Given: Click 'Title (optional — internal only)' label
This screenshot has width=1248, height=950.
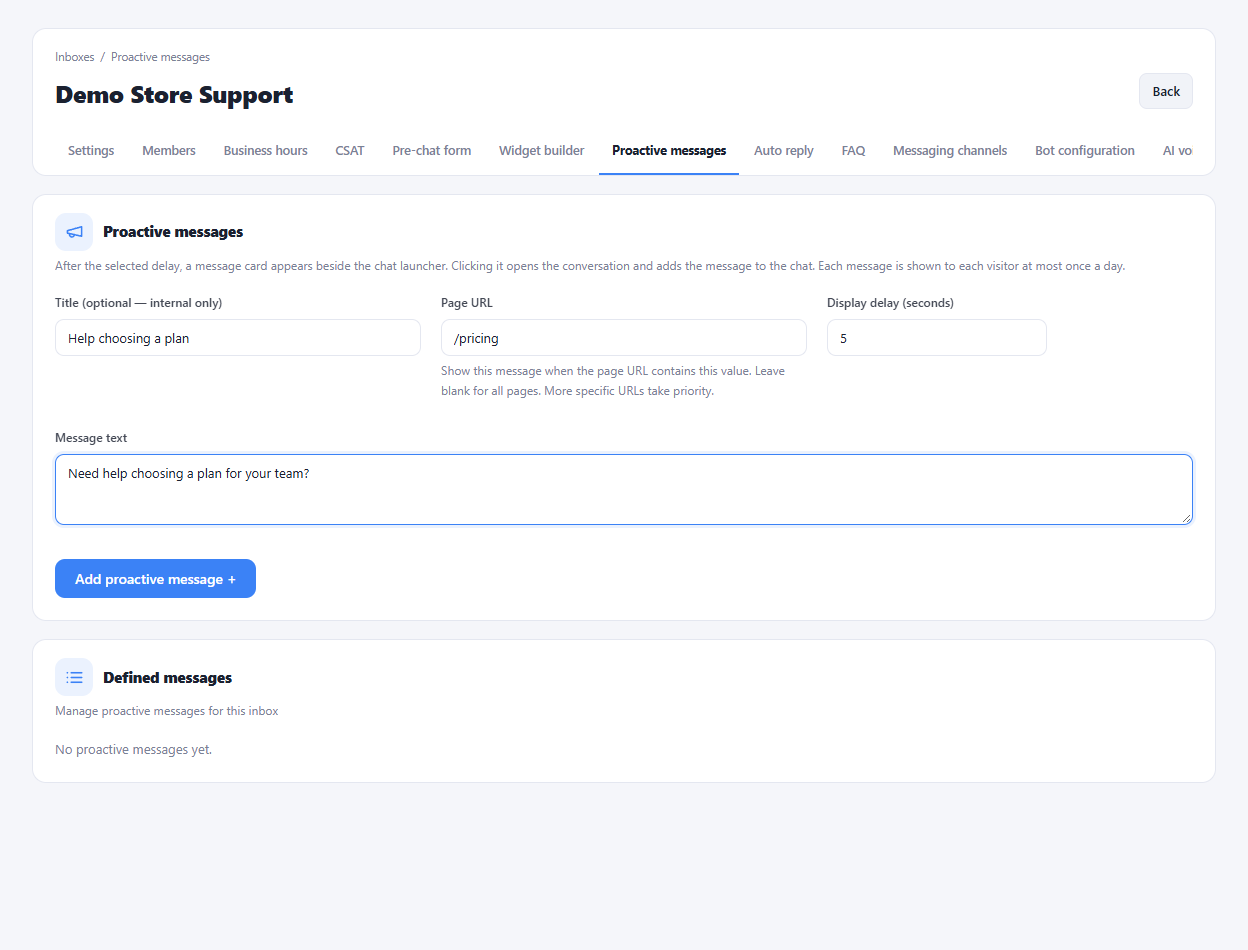Looking at the screenshot, I should pos(139,303).
